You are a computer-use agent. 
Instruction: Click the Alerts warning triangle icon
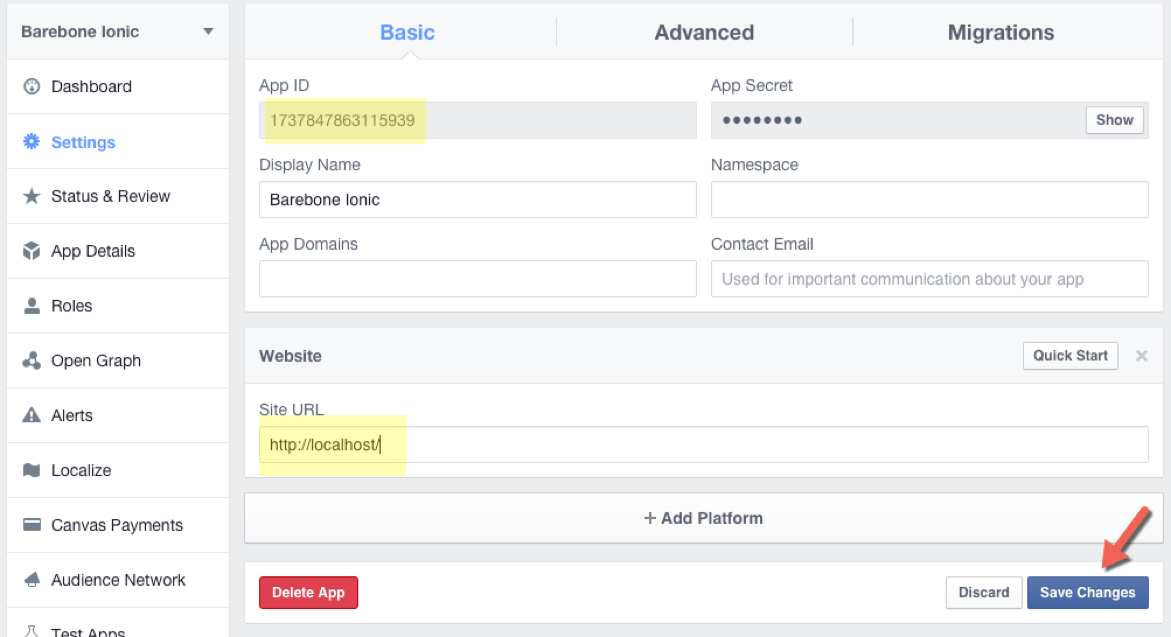coord(31,415)
